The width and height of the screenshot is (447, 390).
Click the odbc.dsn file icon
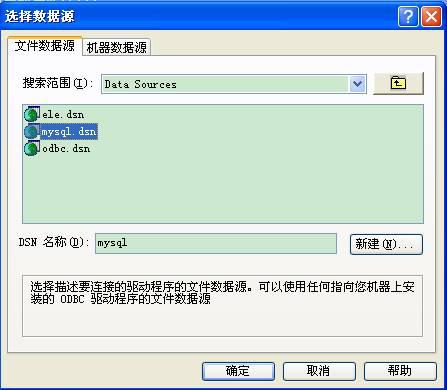(x=32, y=148)
